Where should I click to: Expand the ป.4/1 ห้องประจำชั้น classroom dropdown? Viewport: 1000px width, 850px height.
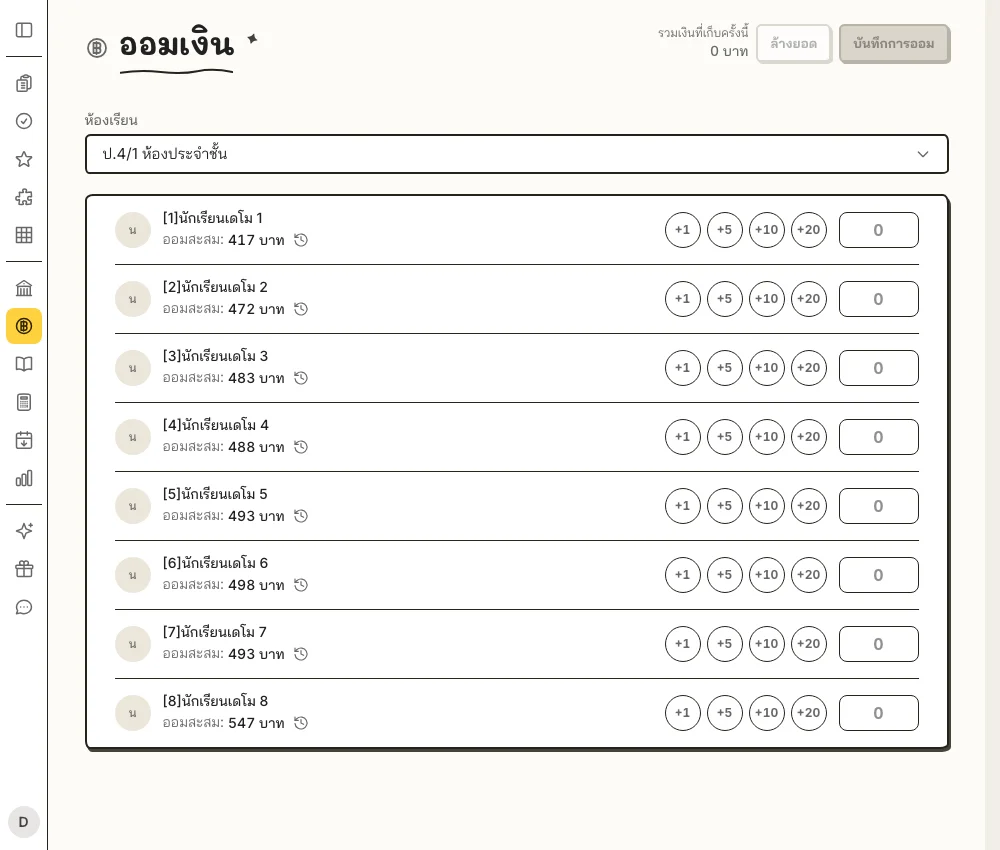[x=517, y=154]
